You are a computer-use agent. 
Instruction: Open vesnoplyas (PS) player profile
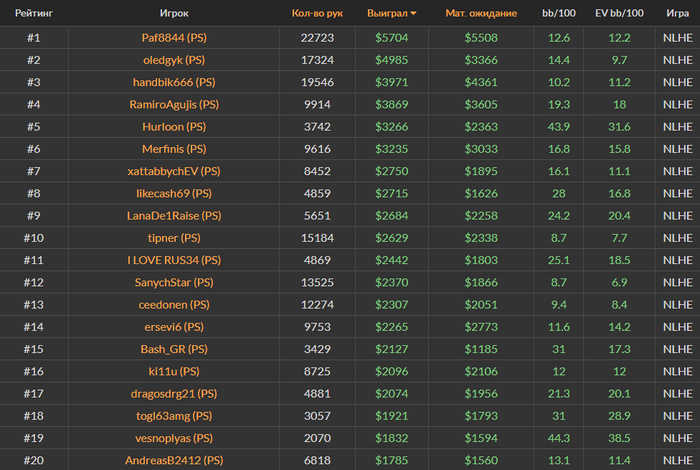point(174,438)
